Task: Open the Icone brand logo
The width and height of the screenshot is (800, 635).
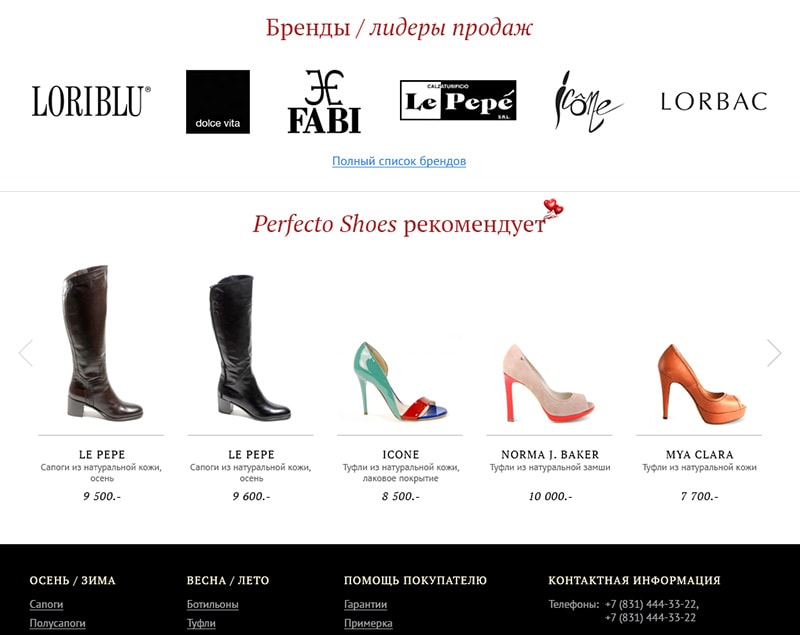Action: 587,102
